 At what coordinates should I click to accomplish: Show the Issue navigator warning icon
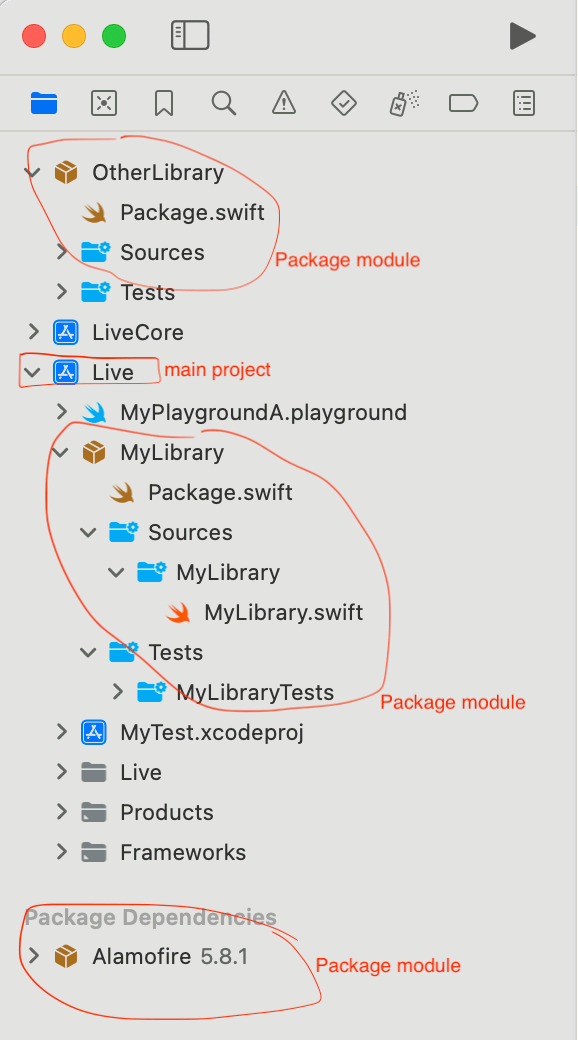[284, 103]
